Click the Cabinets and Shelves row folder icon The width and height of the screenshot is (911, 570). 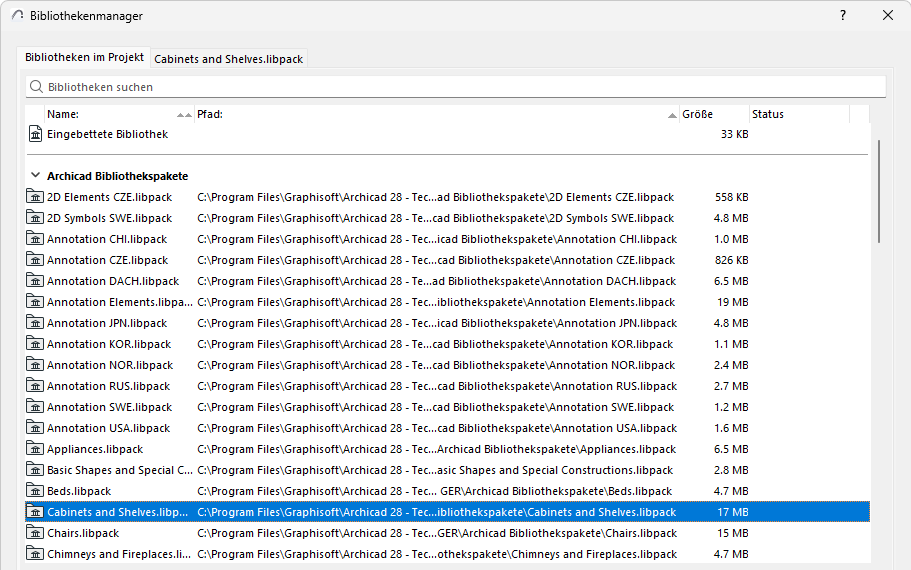point(35,512)
